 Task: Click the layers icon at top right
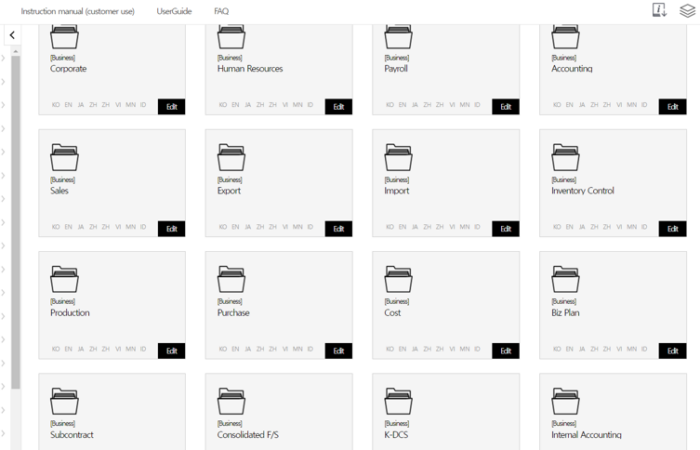(685, 10)
